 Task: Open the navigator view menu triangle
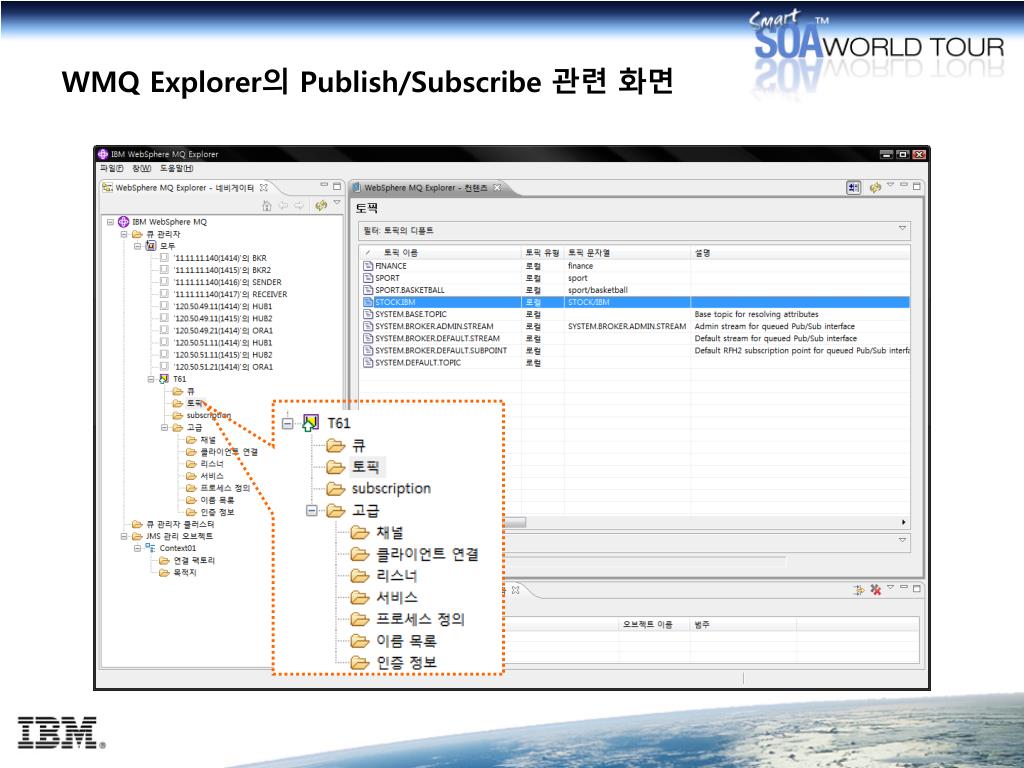pyautogui.click(x=337, y=203)
